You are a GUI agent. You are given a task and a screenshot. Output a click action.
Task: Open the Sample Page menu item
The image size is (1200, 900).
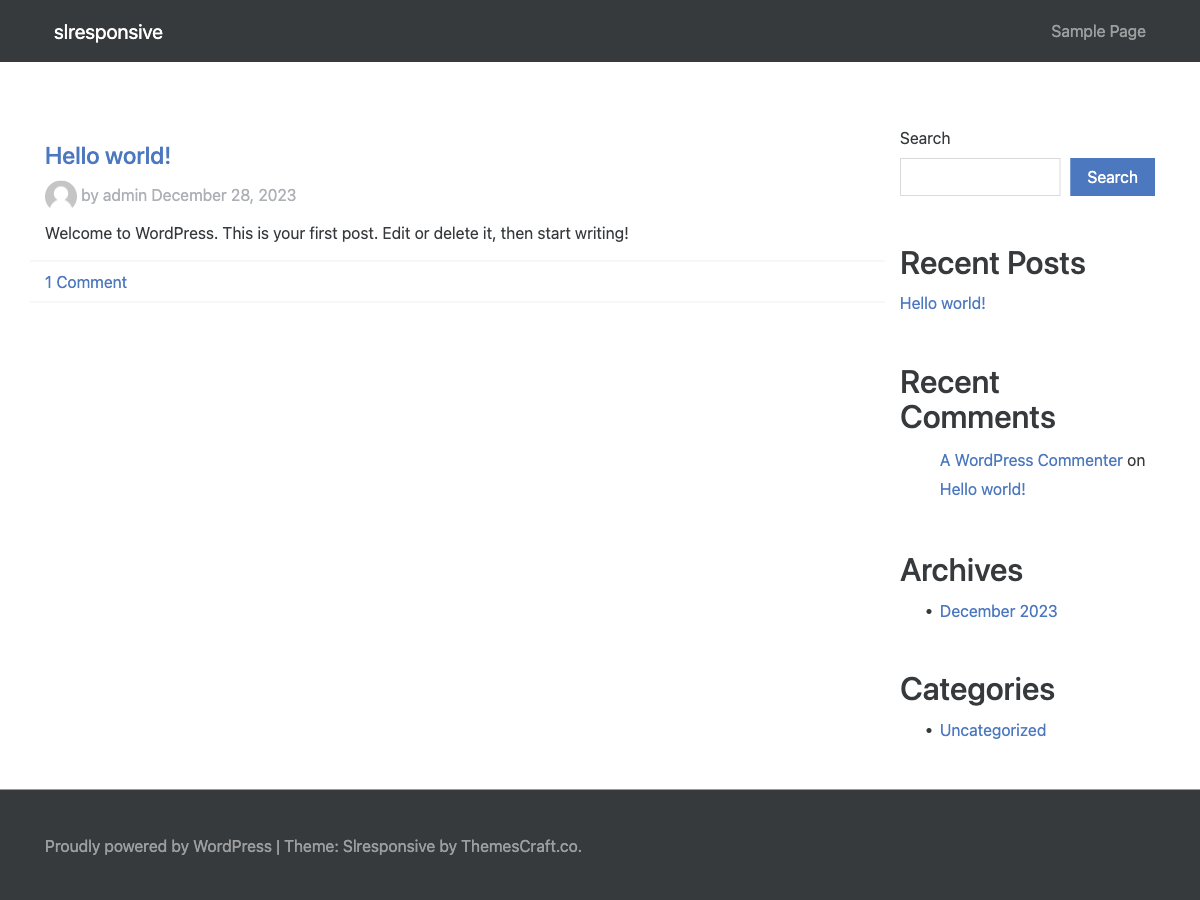1098,31
